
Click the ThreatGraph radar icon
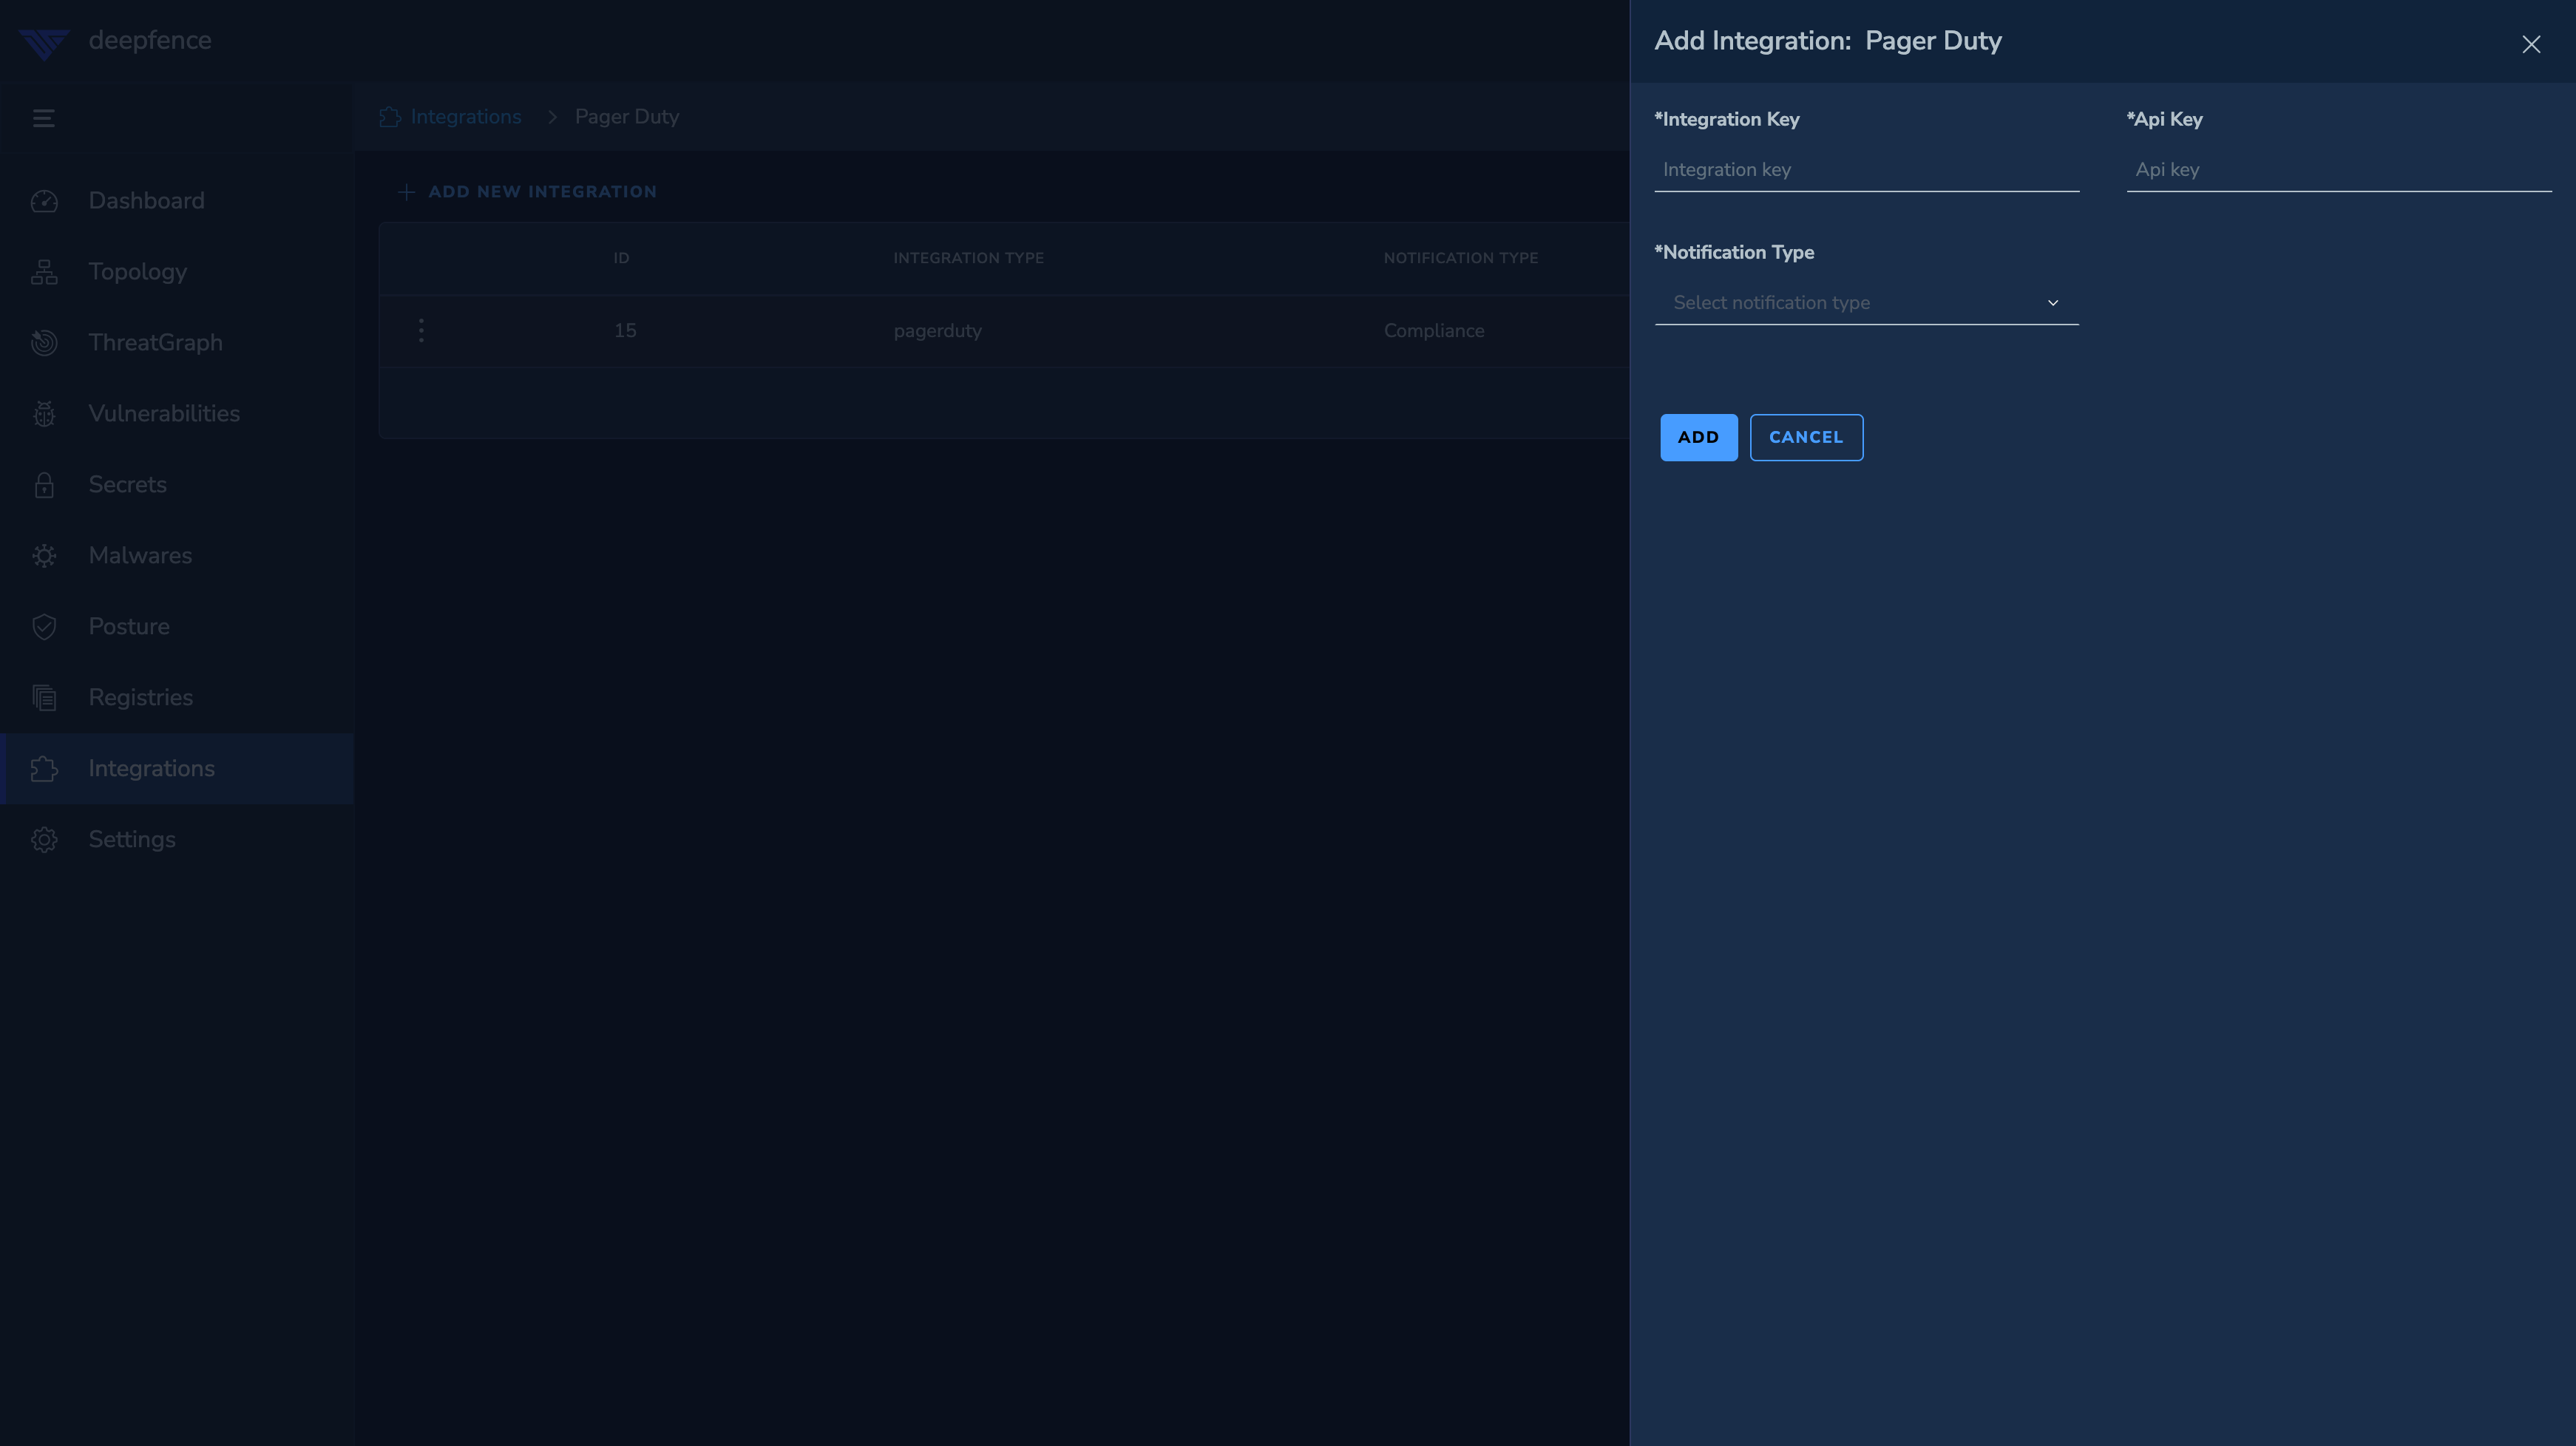pos(44,343)
